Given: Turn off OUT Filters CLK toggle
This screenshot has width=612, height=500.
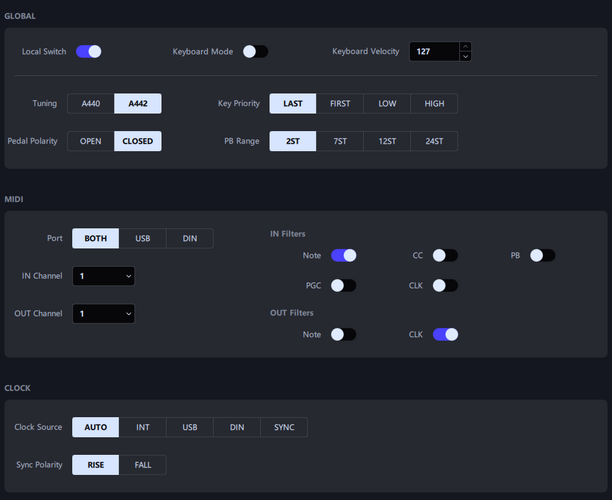Looking at the screenshot, I should [445, 335].
